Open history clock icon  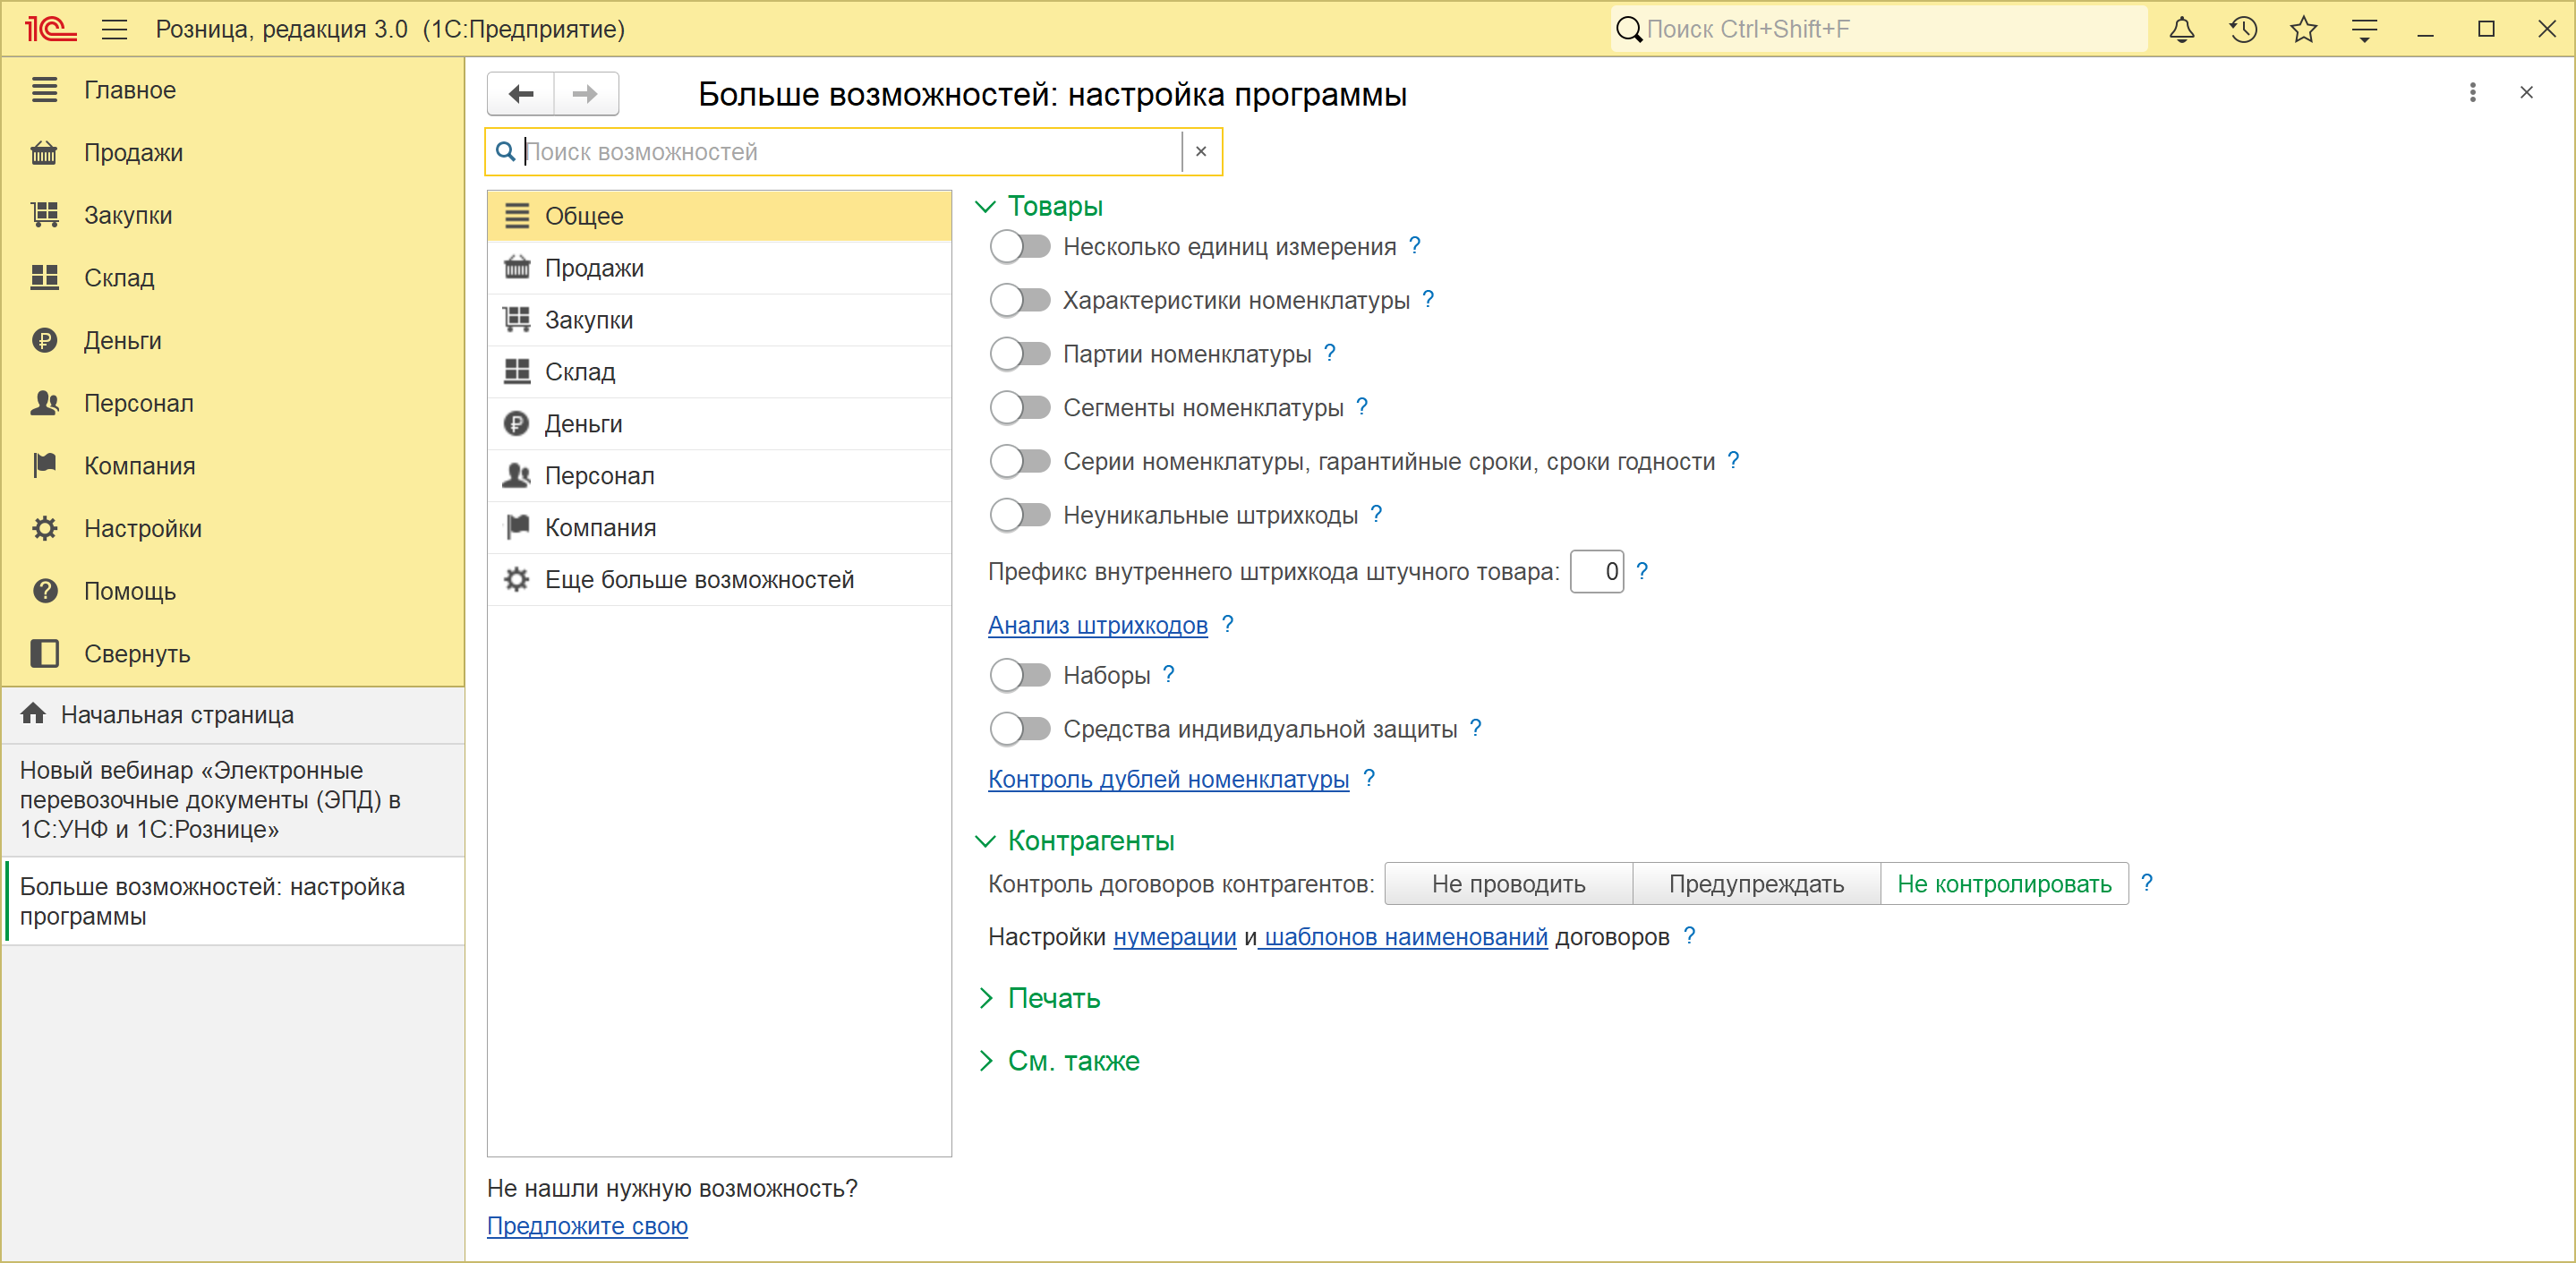click(x=2242, y=29)
